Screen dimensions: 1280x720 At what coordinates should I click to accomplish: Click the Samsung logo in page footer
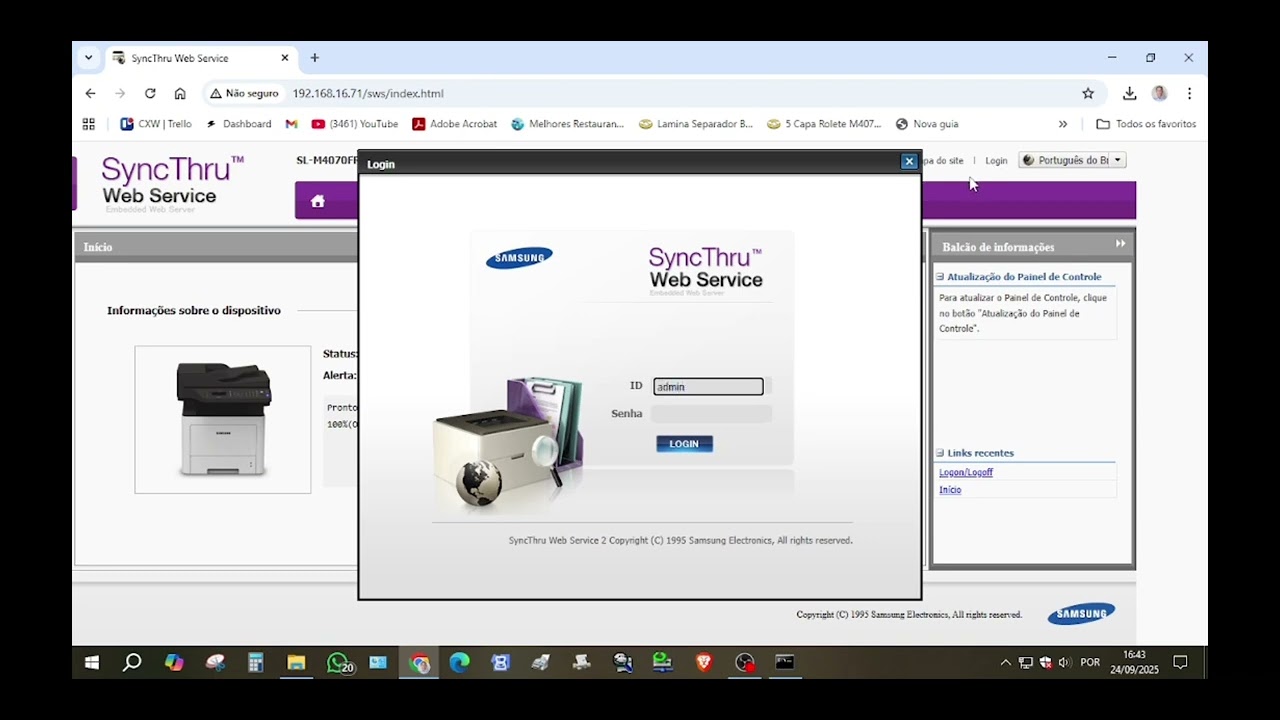click(1081, 614)
